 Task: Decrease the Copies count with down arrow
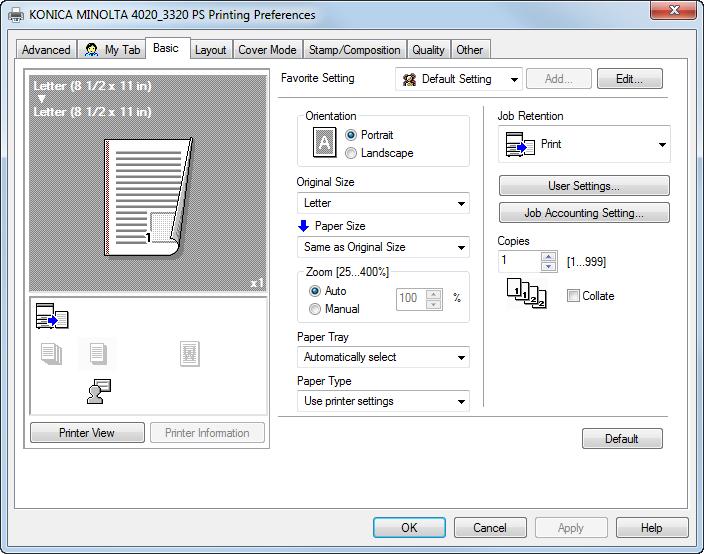[x=549, y=267]
